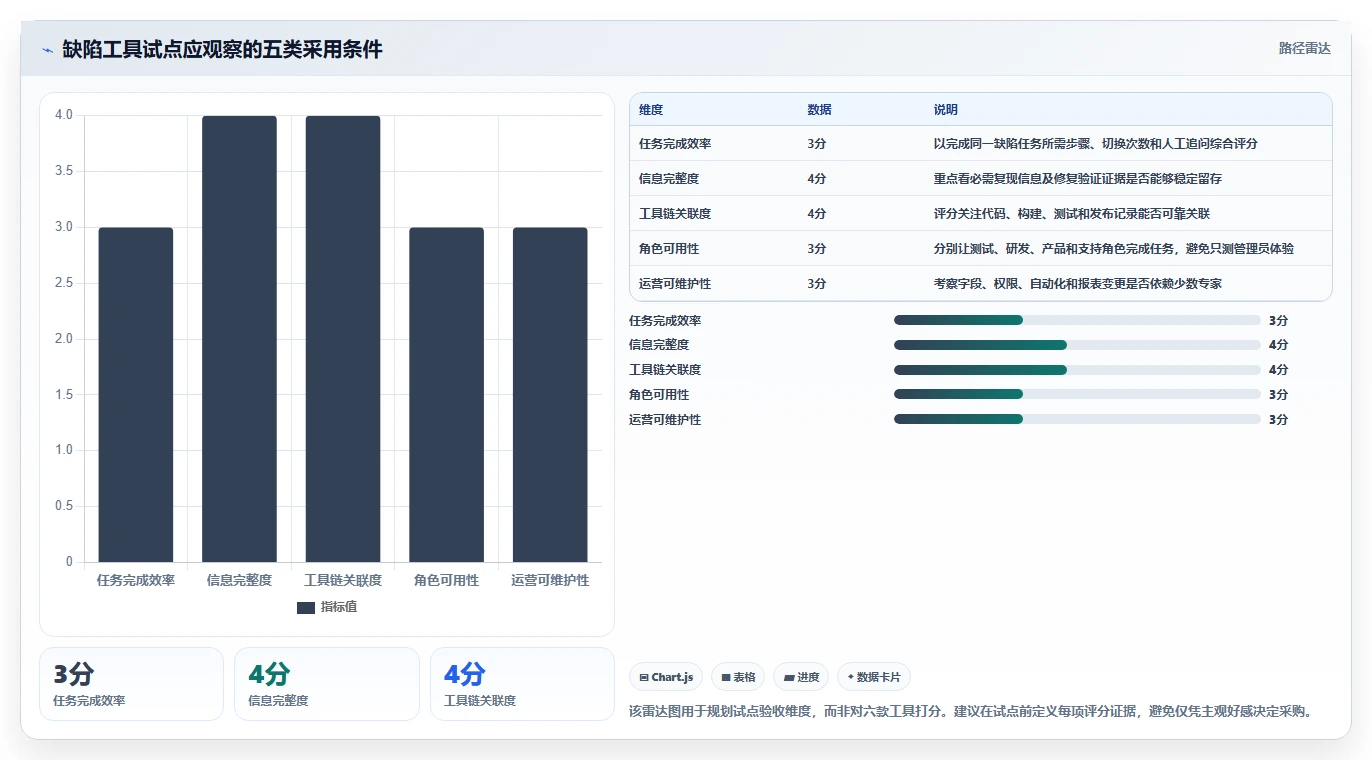
Task: Click the description starting 考察字段
Action: 1078,284
